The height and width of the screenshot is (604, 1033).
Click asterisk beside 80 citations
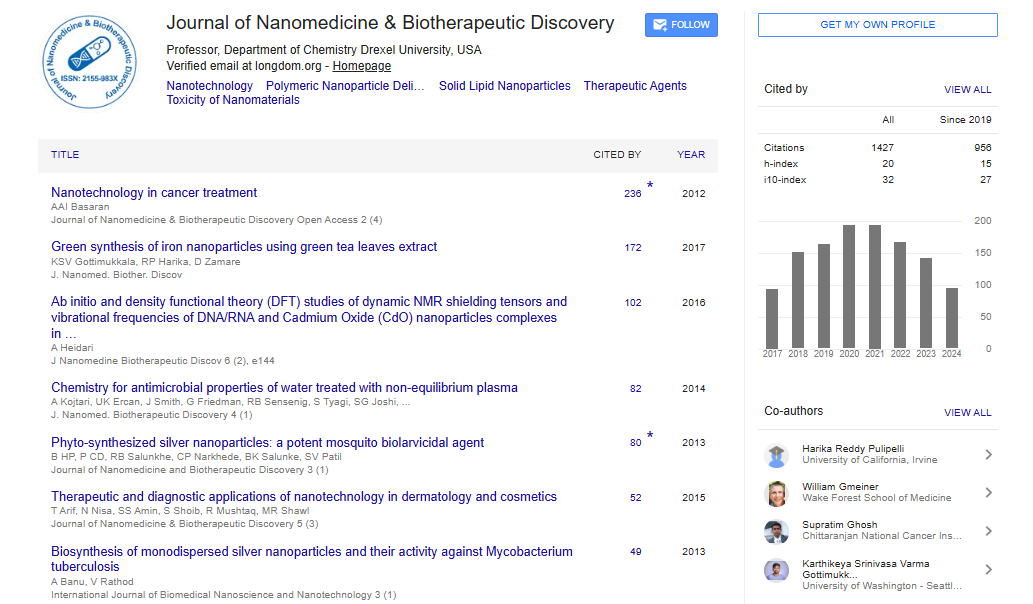click(650, 435)
